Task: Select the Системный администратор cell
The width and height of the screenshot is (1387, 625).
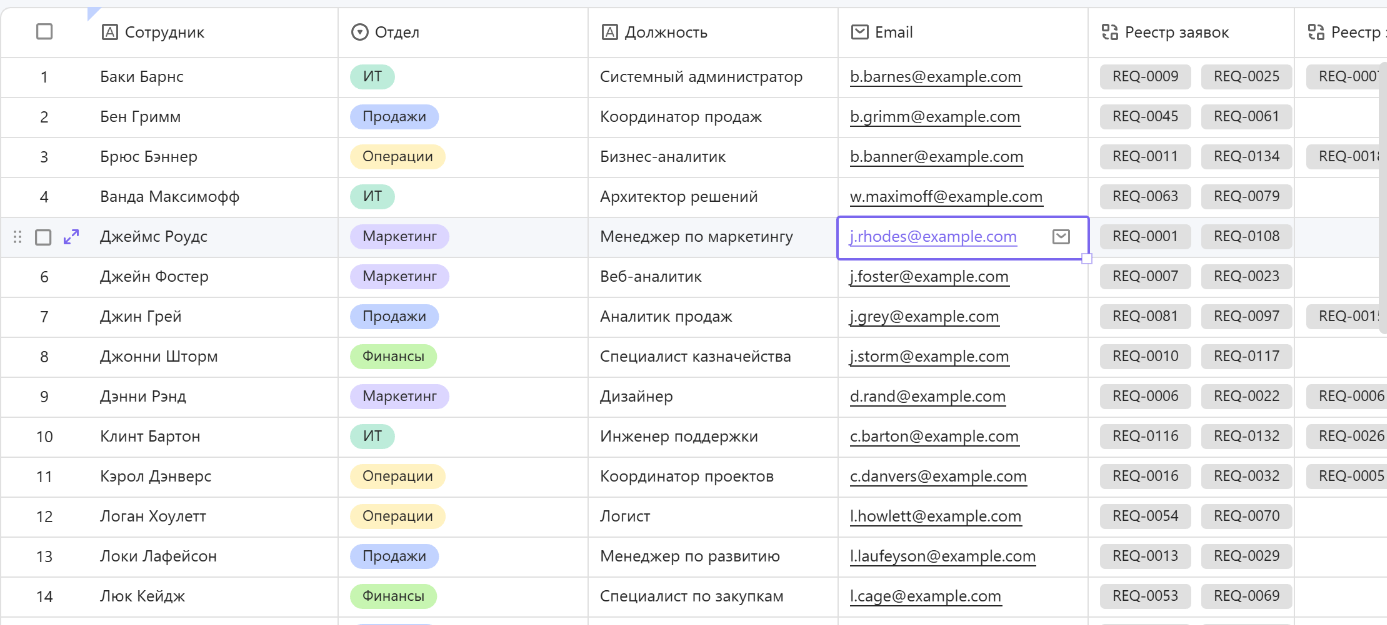Action: point(713,77)
